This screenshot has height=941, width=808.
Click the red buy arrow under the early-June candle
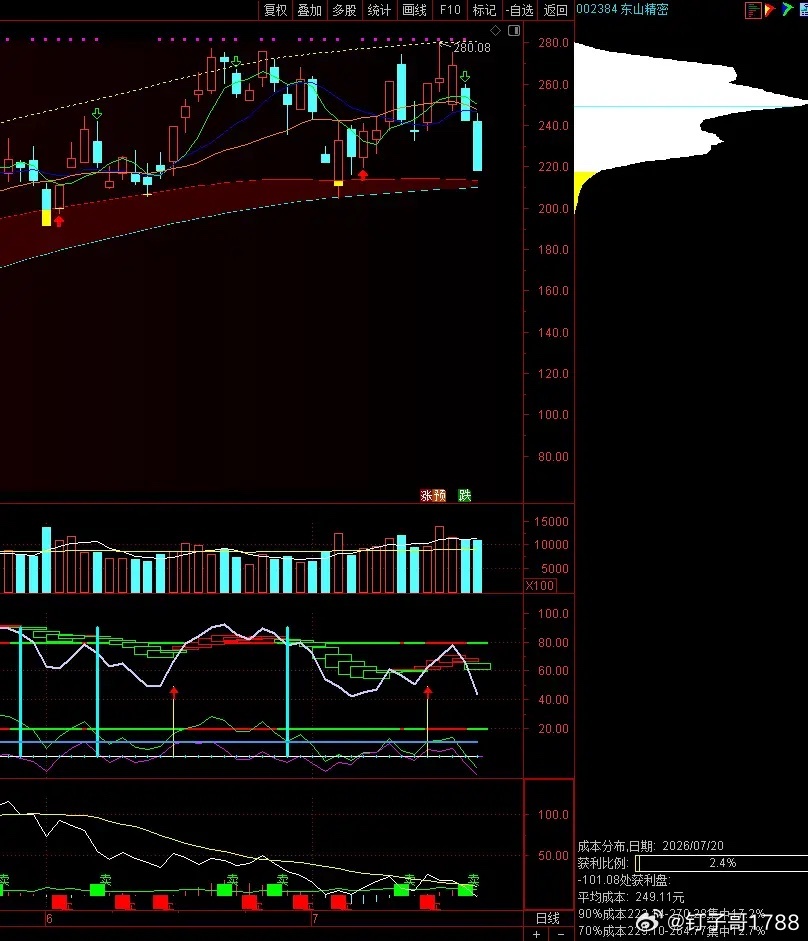point(59,221)
